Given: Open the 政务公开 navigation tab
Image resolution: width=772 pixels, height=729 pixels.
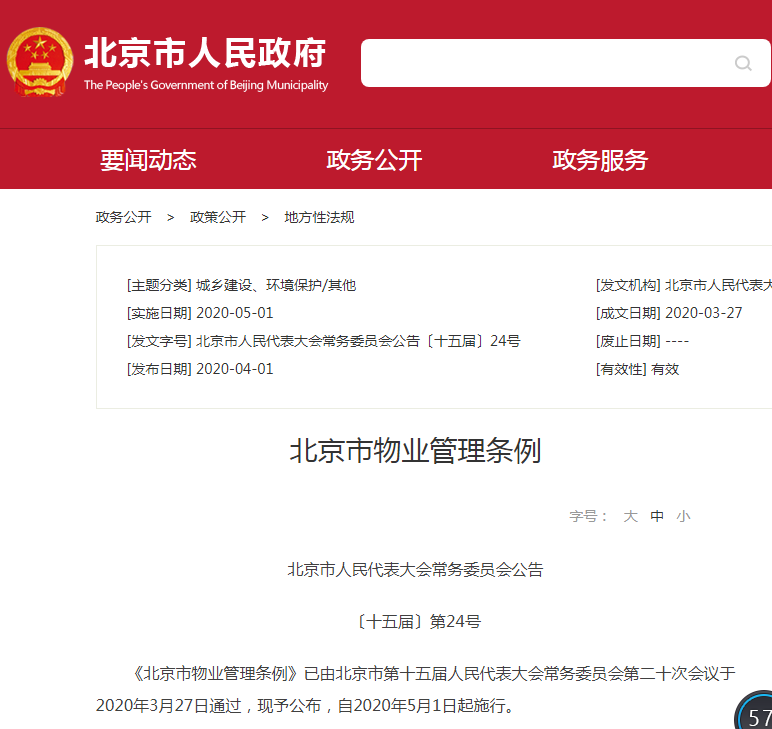Looking at the screenshot, I should pyautogui.click(x=374, y=160).
